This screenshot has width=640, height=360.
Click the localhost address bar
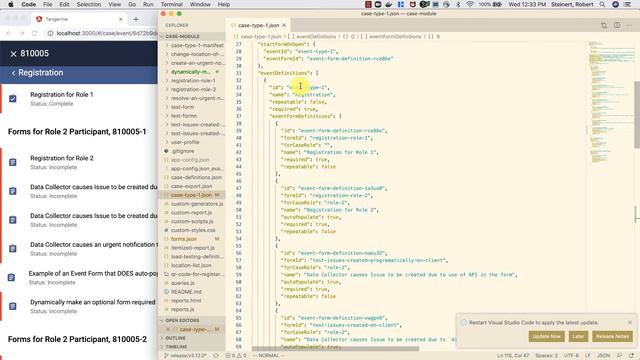tap(106, 33)
